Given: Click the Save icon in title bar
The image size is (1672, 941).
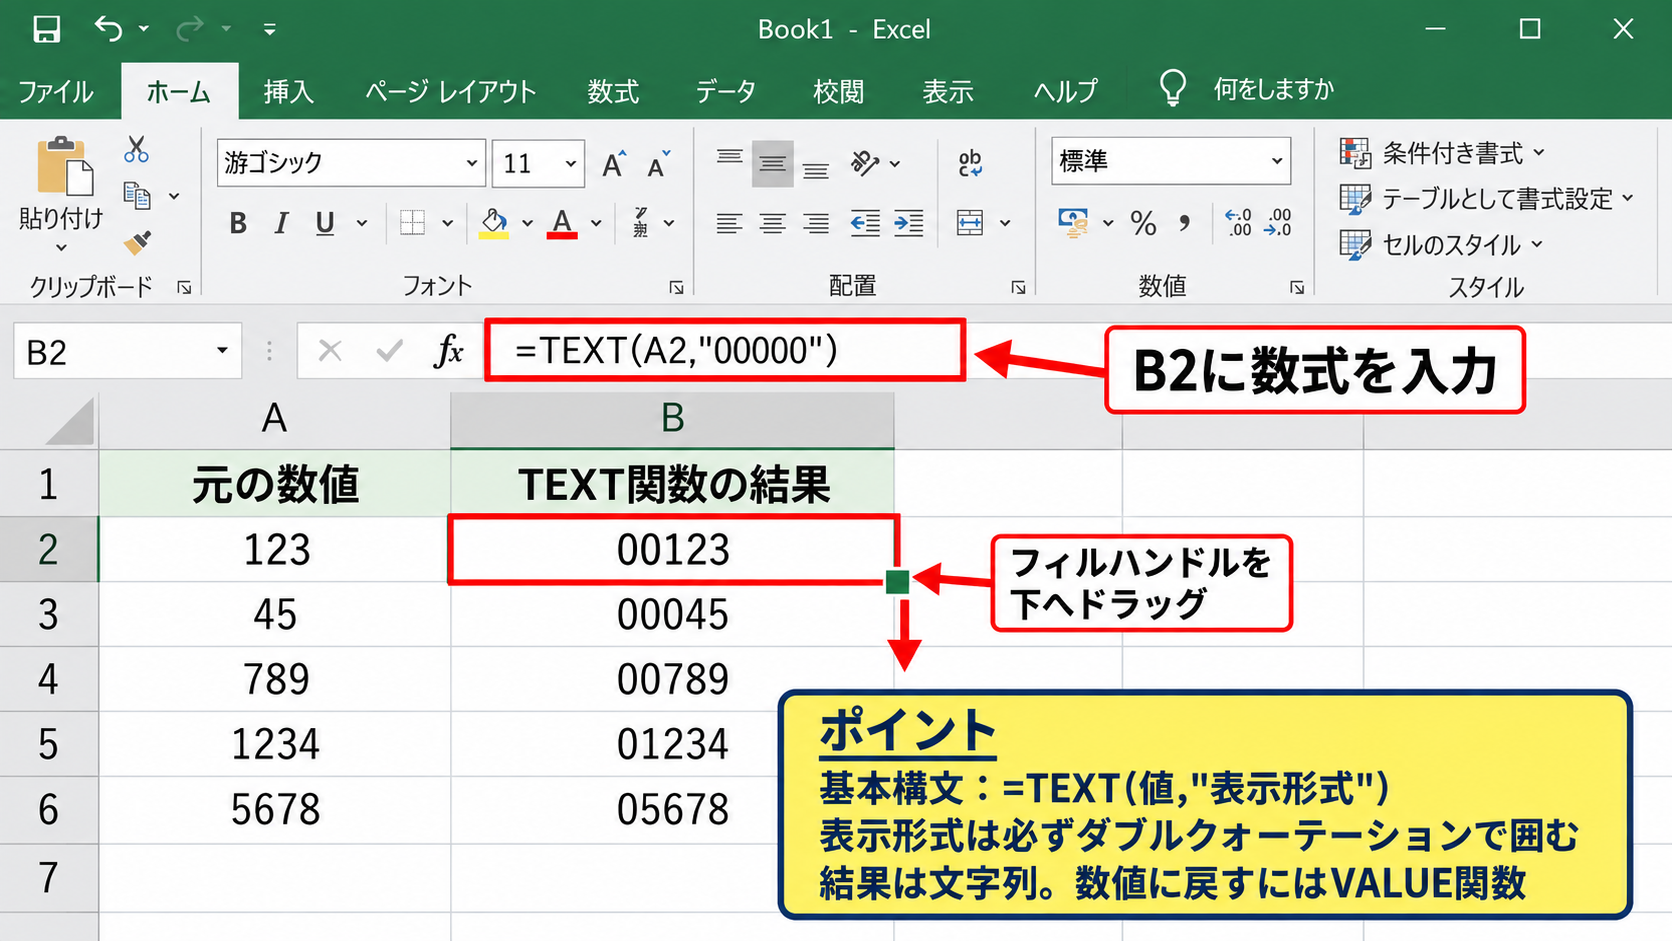Looking at the screenshot, I should (46, 29).
